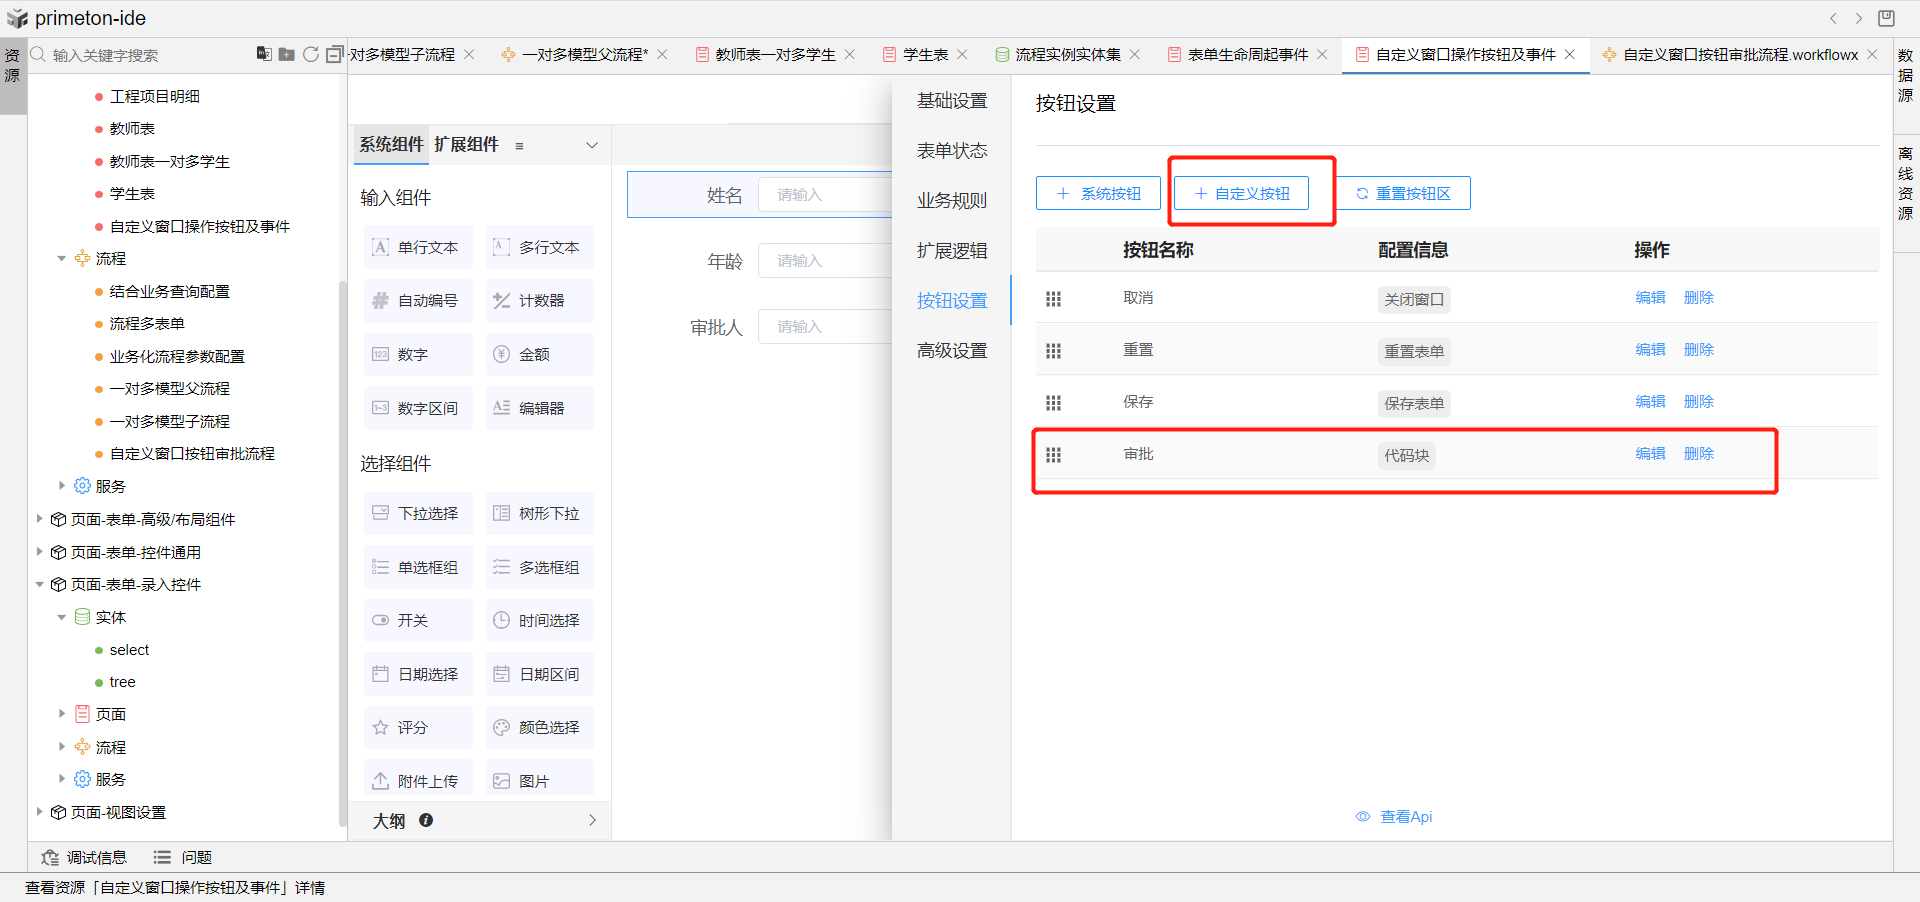Refresh the resource tree
Screen dimensions: 1920x902
point(311,54)
